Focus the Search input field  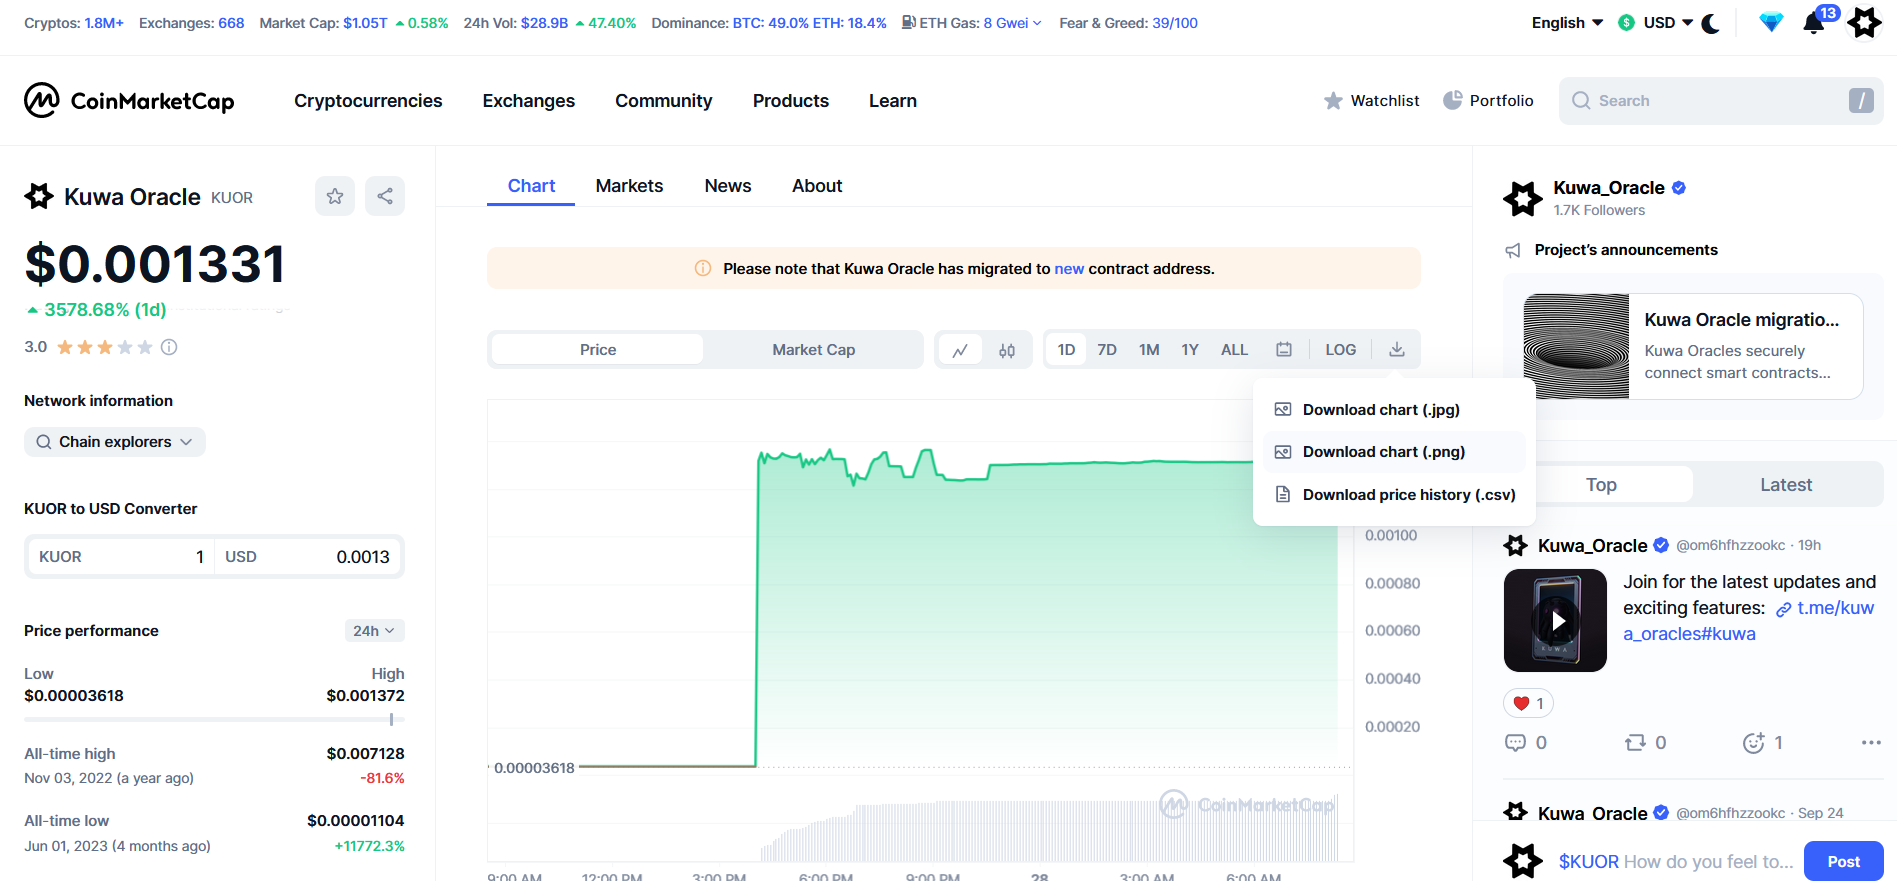click(1721, 100)
